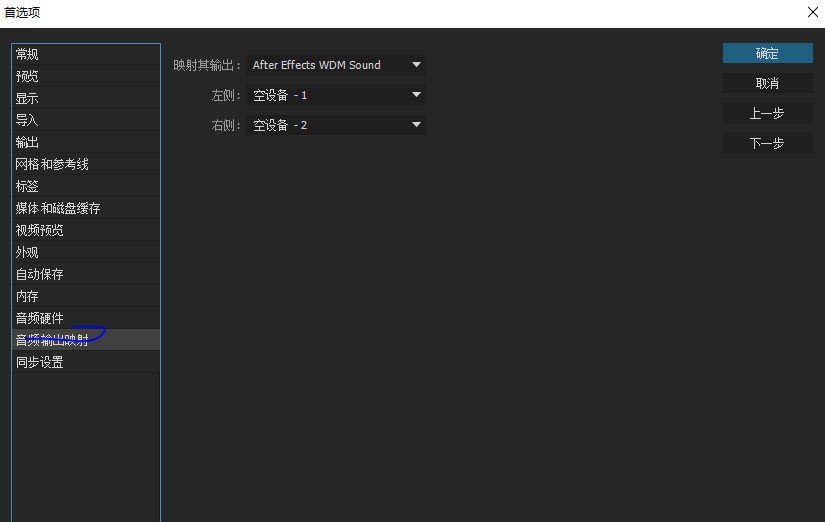Go to previous page with 上一步
The width and height of the screenshot is (825, 522).
768,113
